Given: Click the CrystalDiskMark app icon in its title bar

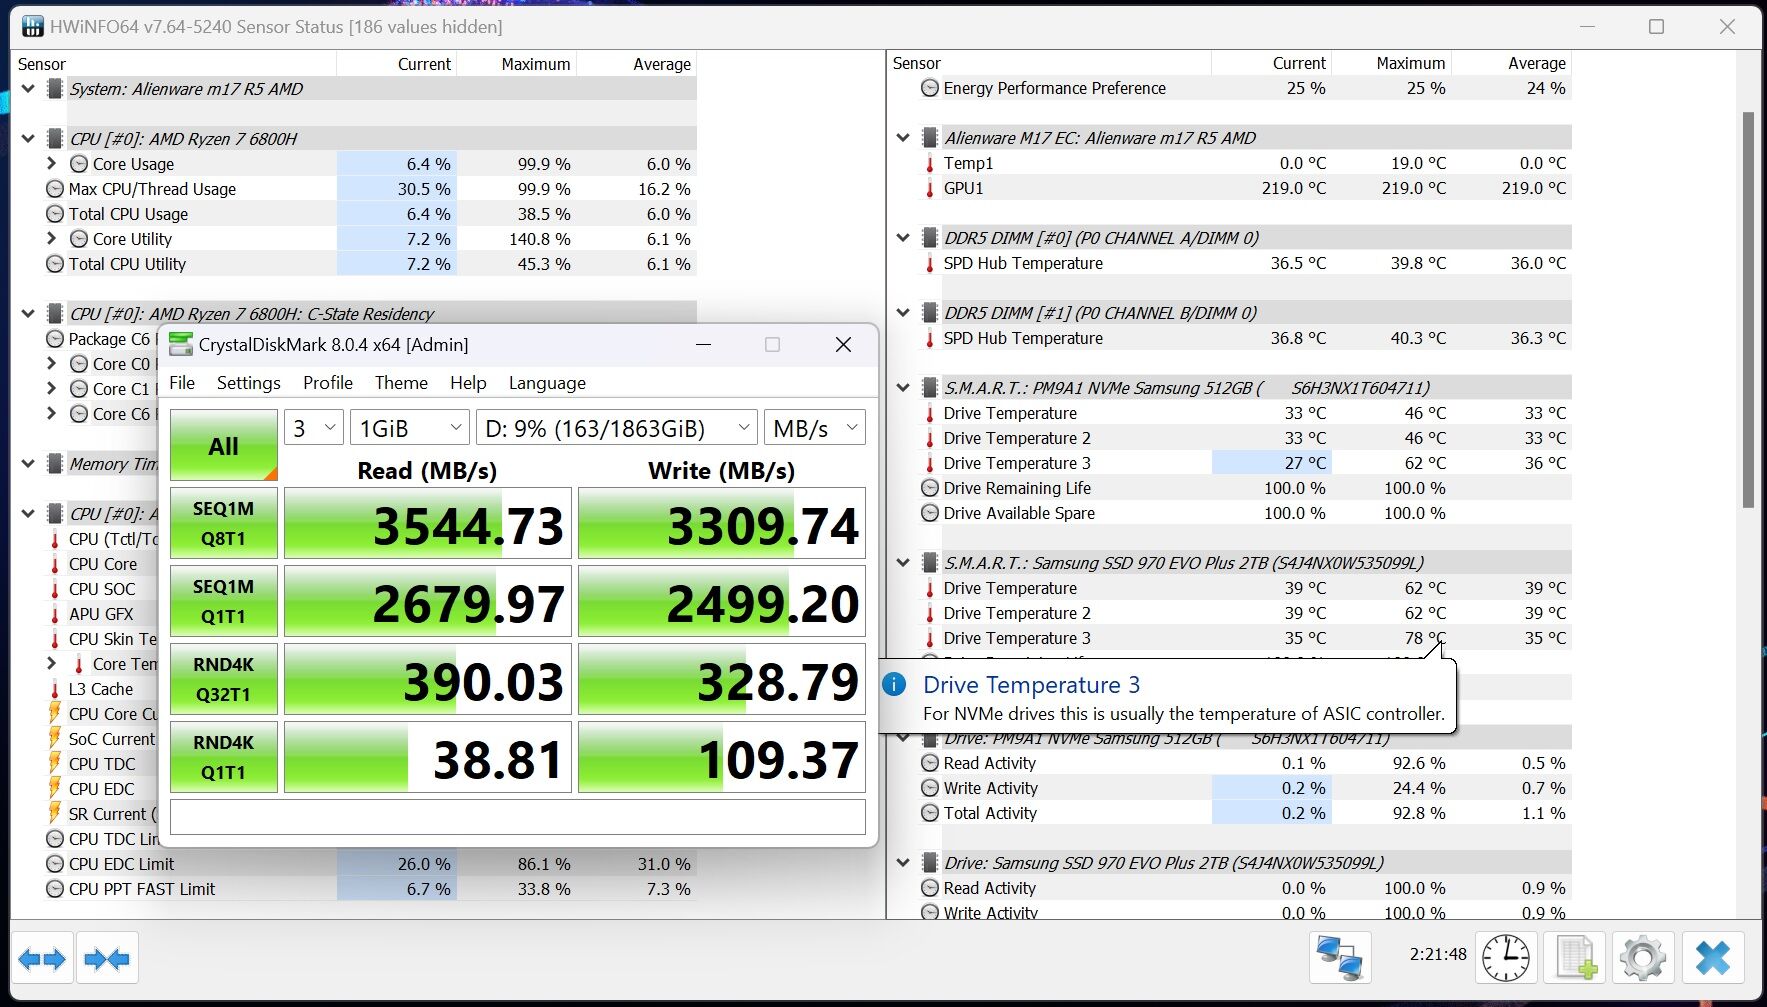Looking at the screenshot, I should click(x=181, y=344).
